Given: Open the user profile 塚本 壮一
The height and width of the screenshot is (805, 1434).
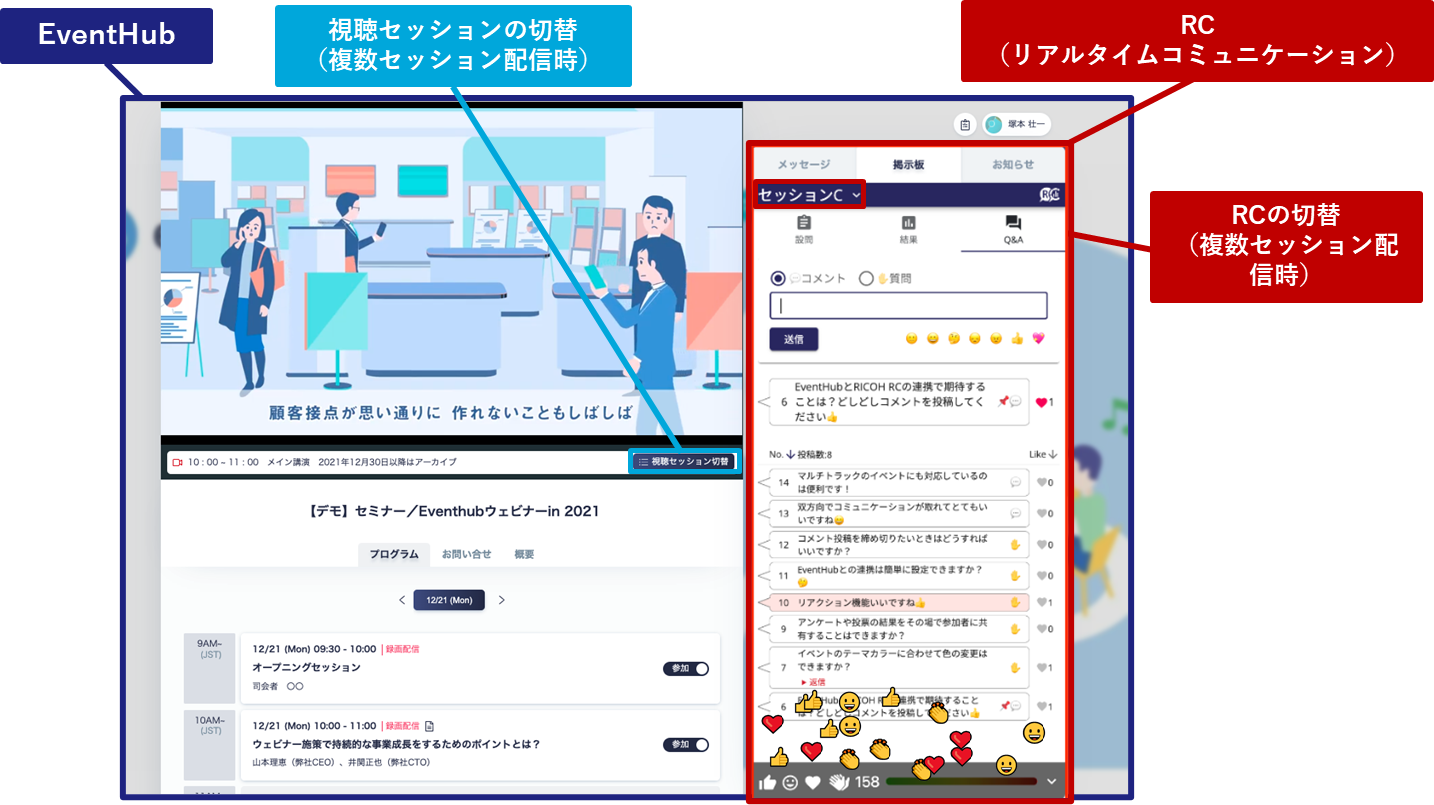Looking at the screenshot, I should click(x=1017, y=125).
